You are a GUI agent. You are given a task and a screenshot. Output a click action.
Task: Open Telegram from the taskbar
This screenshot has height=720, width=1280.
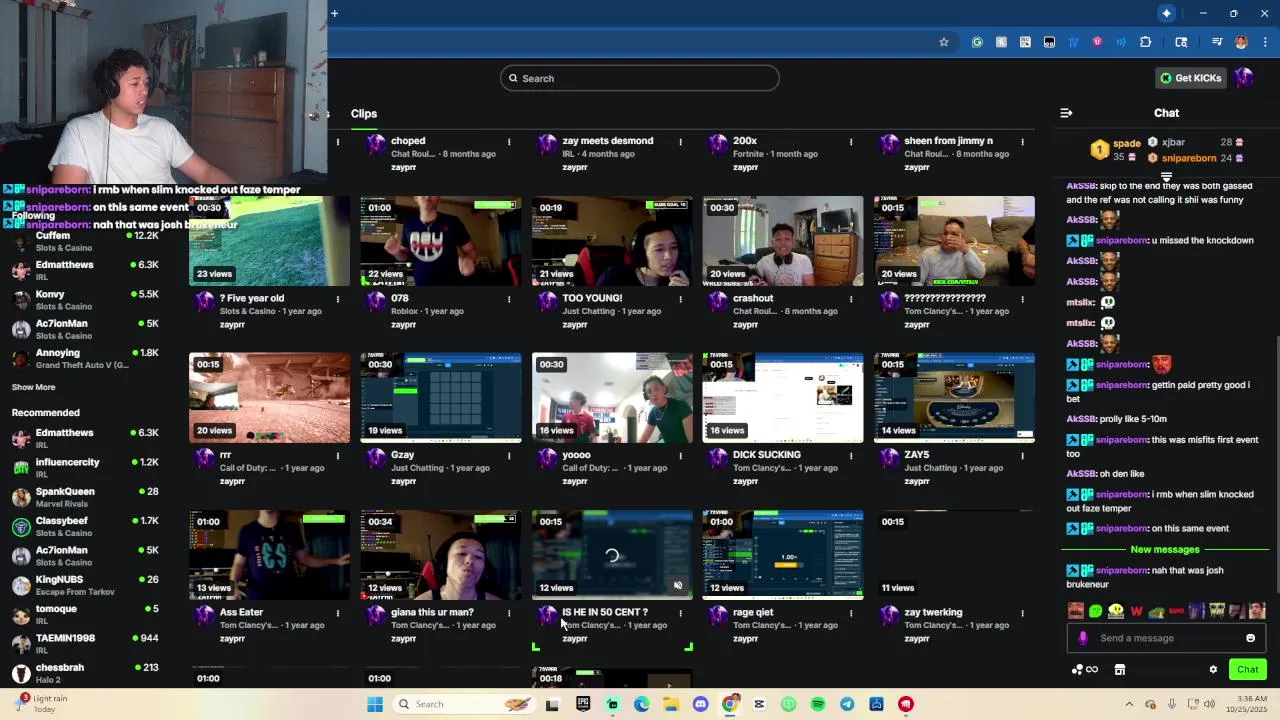coord(847,704)
